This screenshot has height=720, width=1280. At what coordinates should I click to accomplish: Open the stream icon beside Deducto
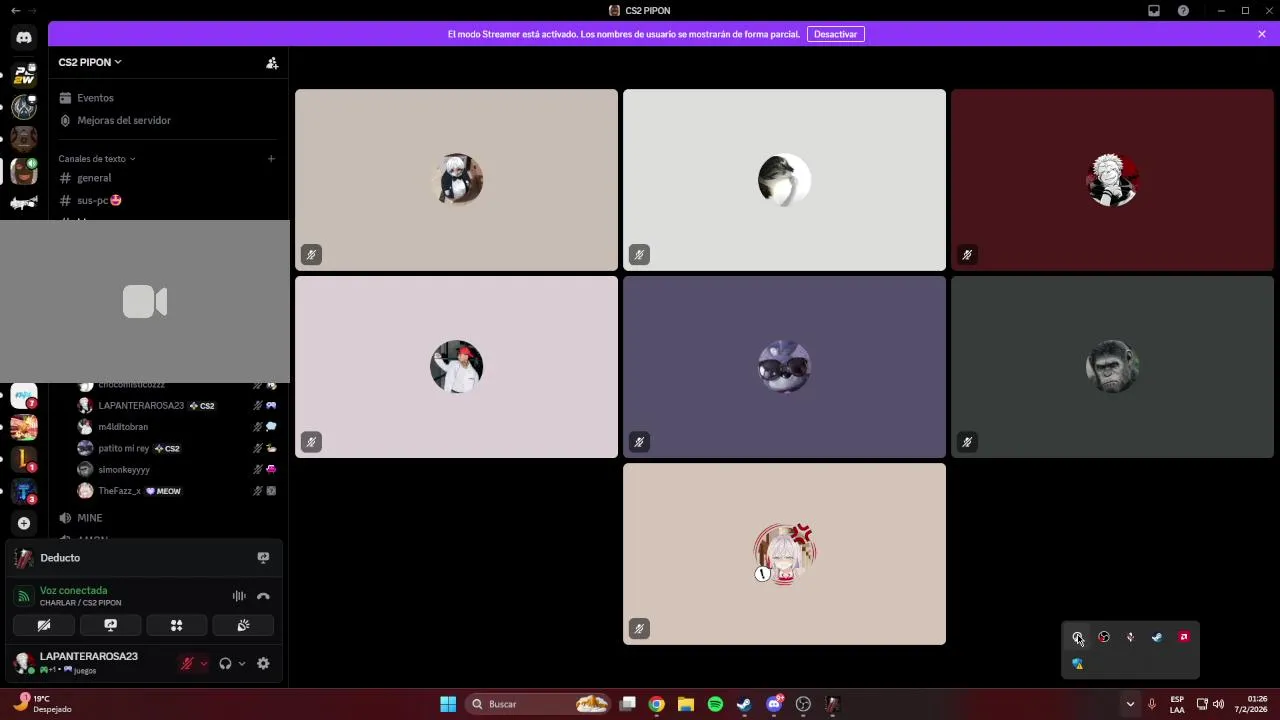[263, 558]
